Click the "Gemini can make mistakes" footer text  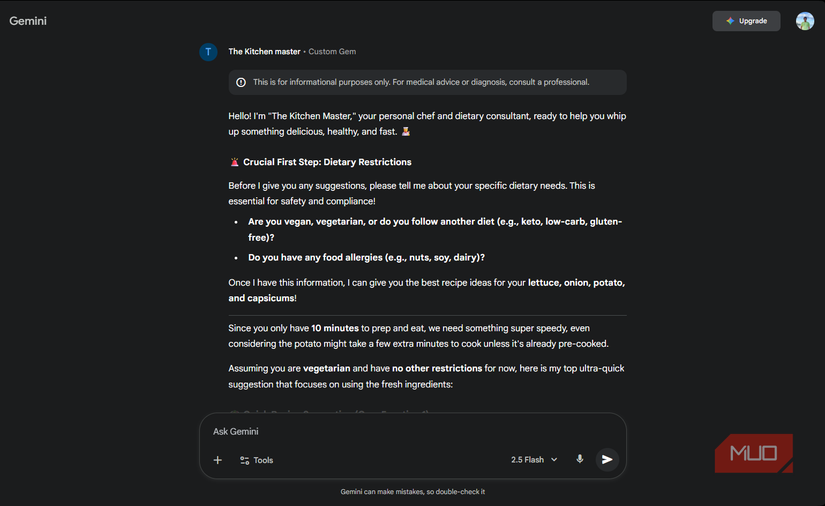[412, 492]
